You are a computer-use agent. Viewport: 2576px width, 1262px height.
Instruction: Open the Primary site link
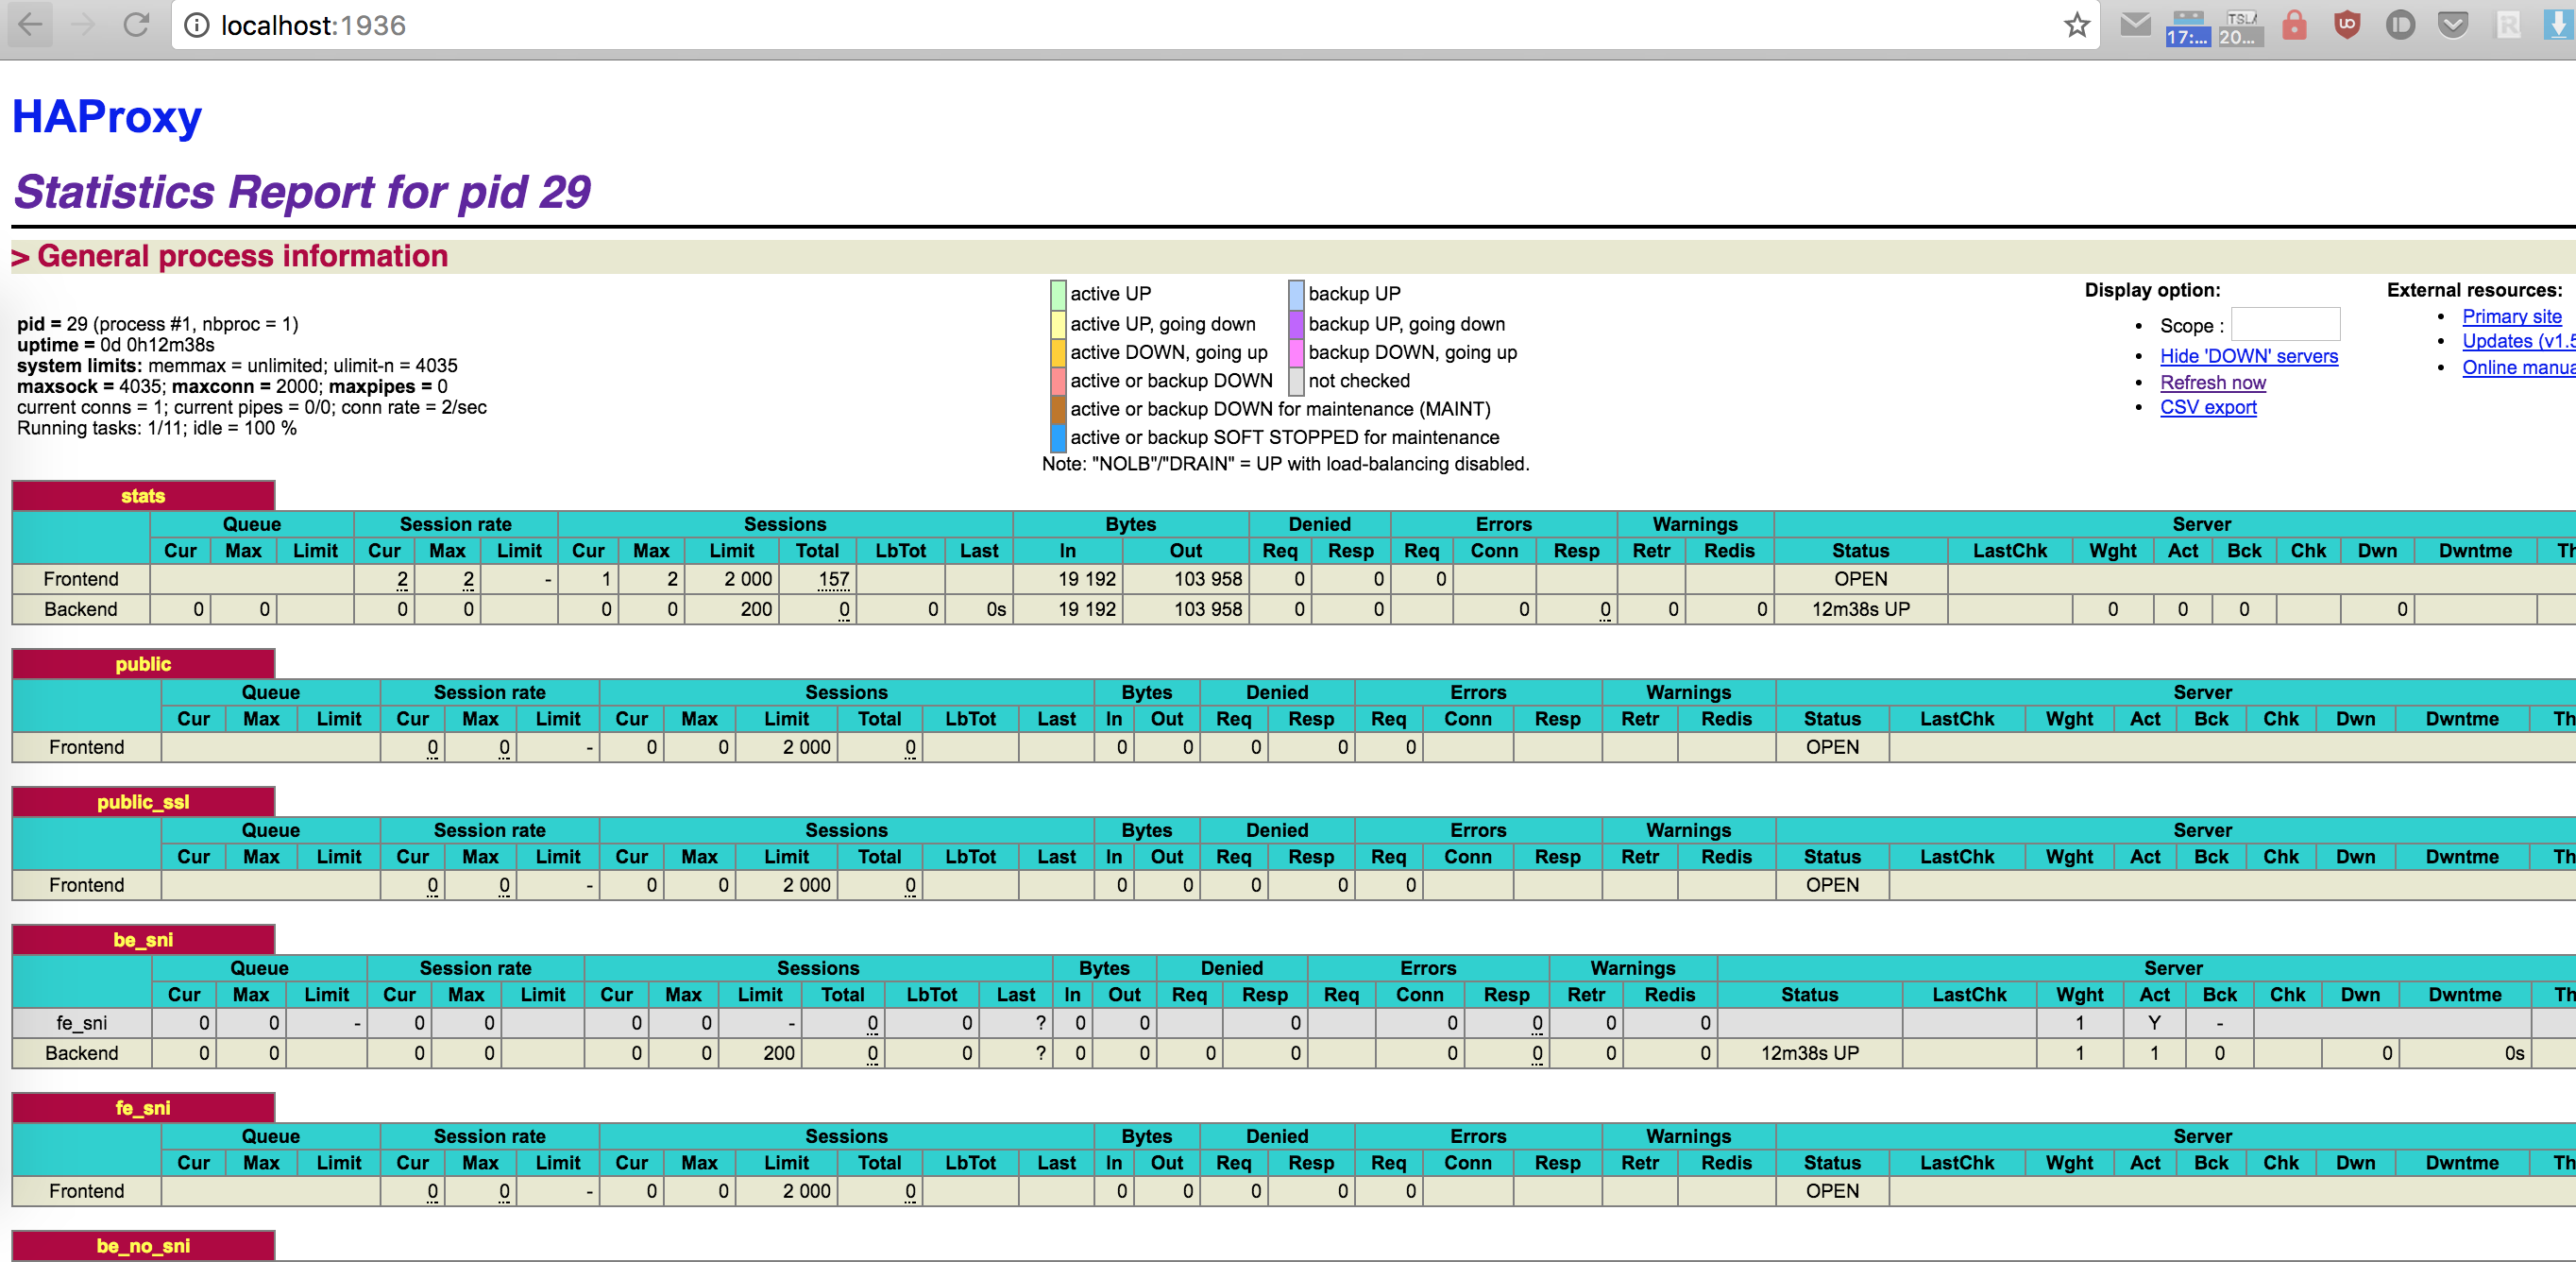[2512, 316]
